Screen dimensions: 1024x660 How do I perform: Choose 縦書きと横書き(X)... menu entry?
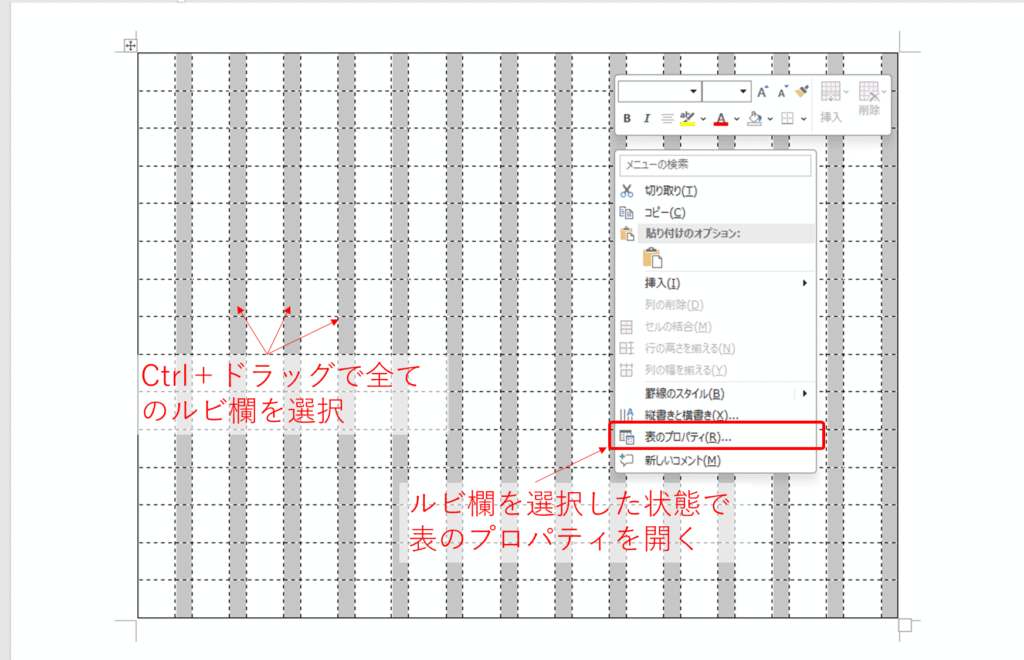click(x=716, y=415)
